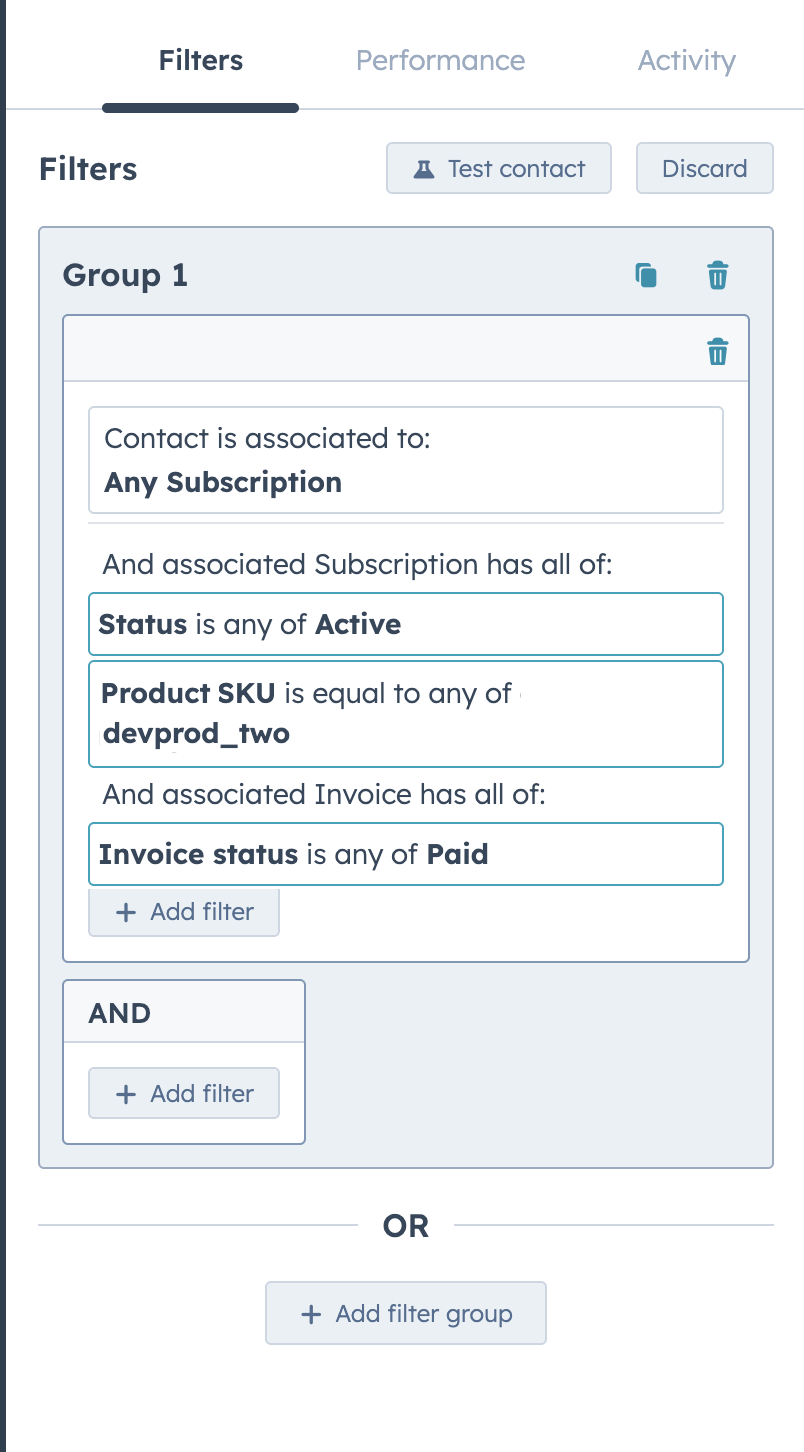
Task: Click the trash icon to delete Group 1
Action: tap(717, 275)
